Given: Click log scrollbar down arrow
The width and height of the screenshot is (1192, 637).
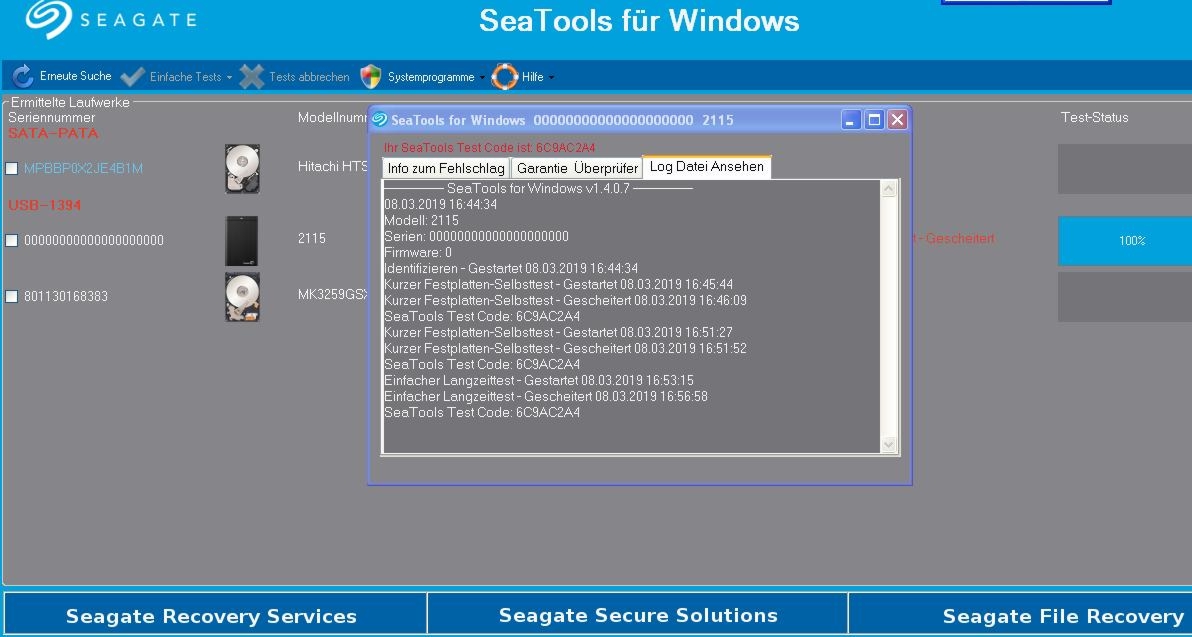Looking at the screenshot, I should click(889, 445).
